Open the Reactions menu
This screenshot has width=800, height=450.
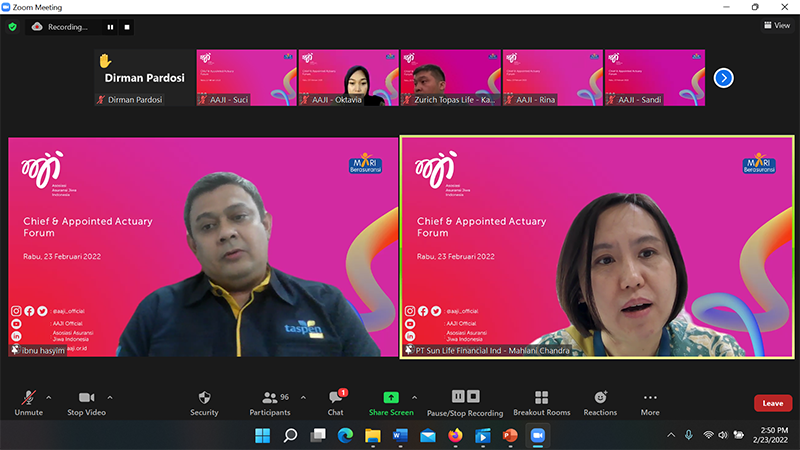(600, 403)
